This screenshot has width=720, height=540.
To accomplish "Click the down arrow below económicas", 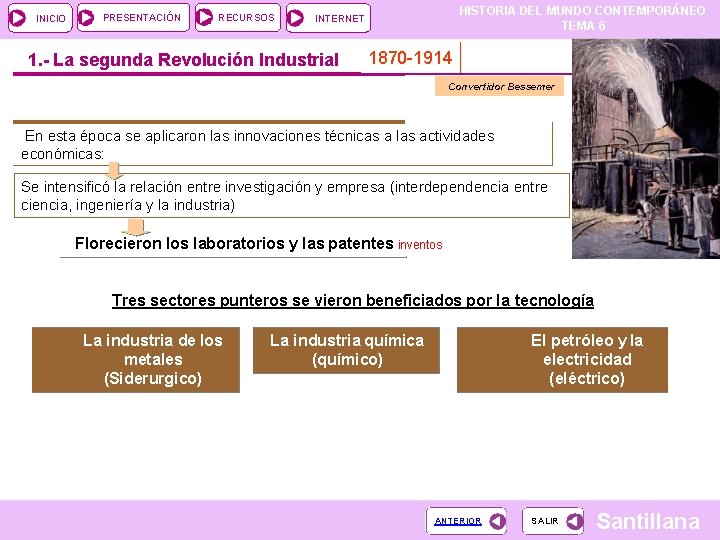I will [x=113, y=170].
